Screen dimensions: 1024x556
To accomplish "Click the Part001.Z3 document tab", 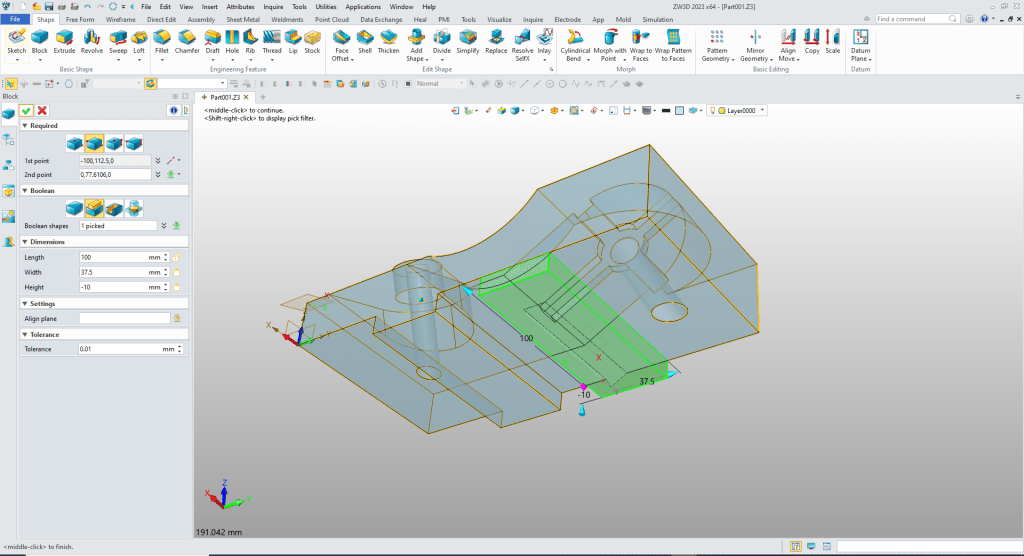I will (x=224, y=97).
